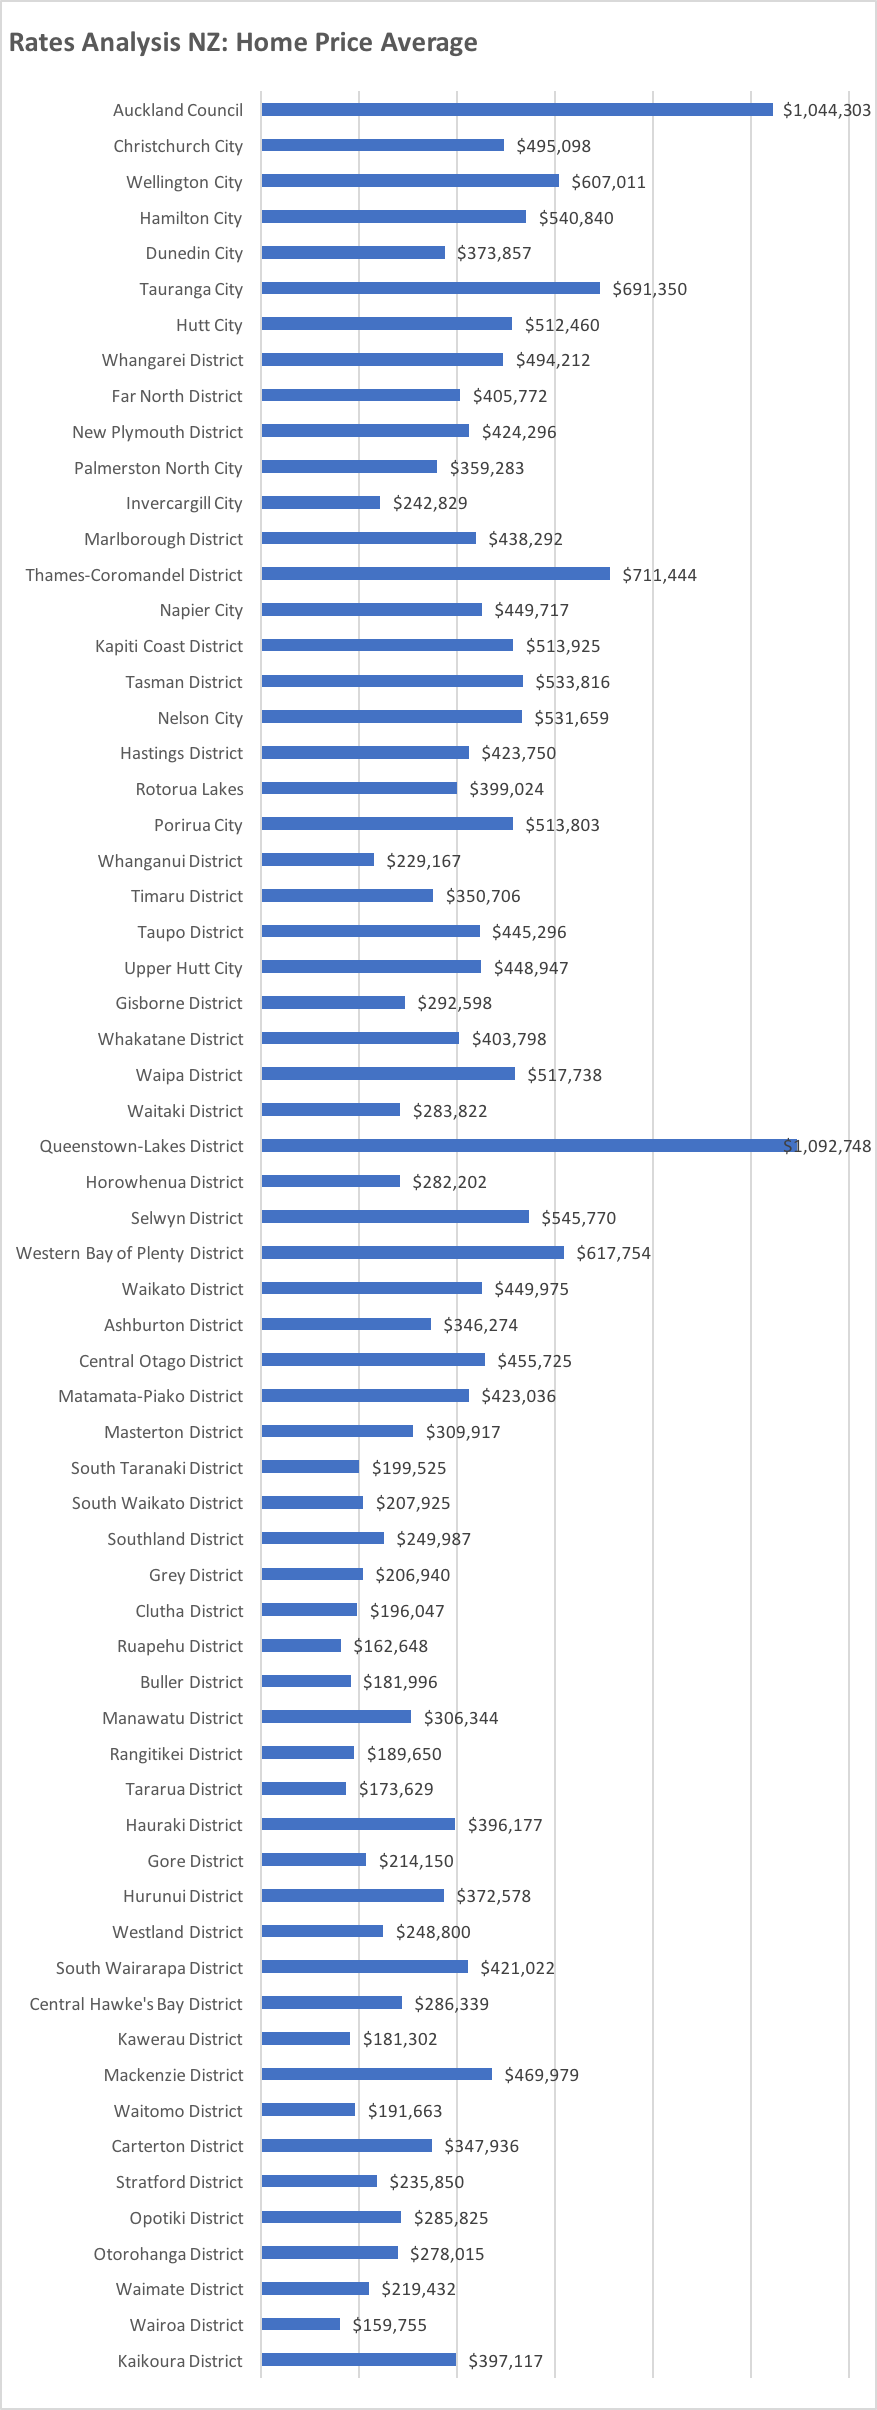Screen dimensions: 877x2410
Task: Select the Selwyn District bar
Action: pyautogui.click(x=395, y=1217)
